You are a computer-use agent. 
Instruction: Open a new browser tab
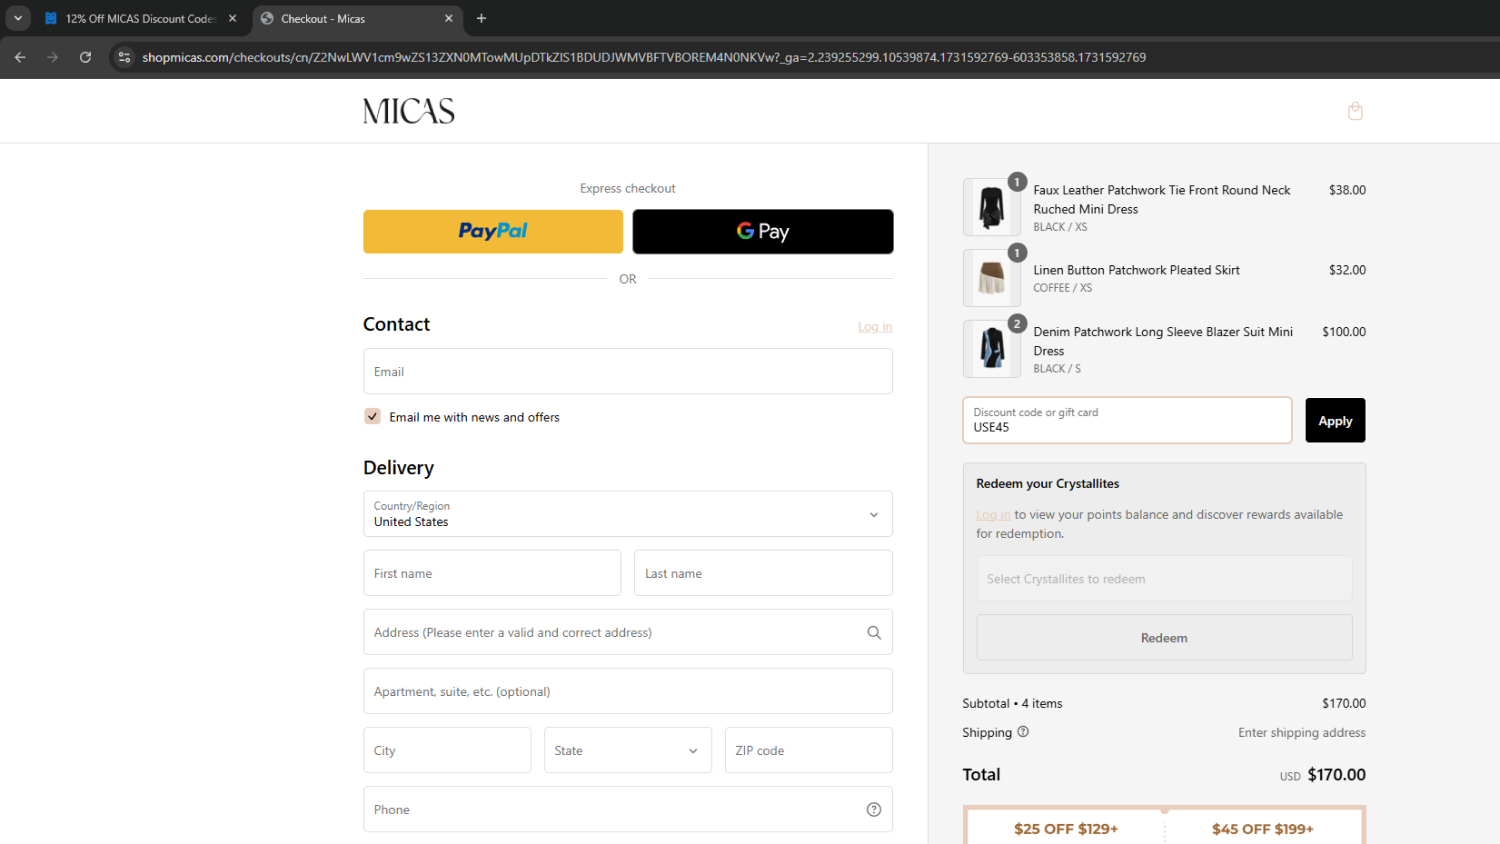click(481, 18)
